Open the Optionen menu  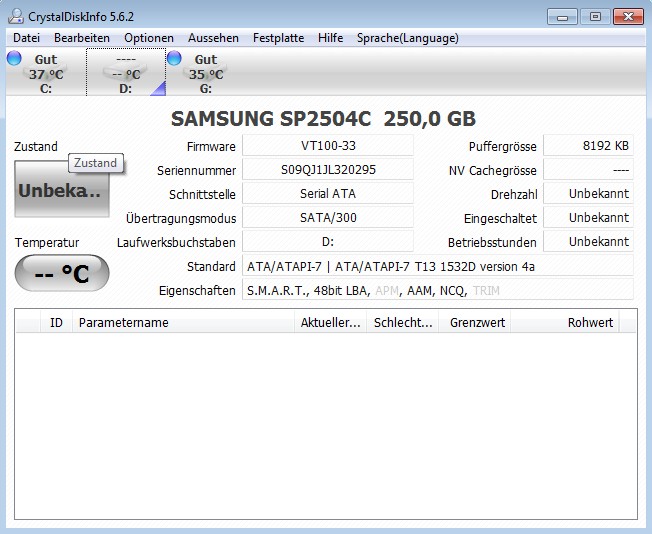point(149,38)
